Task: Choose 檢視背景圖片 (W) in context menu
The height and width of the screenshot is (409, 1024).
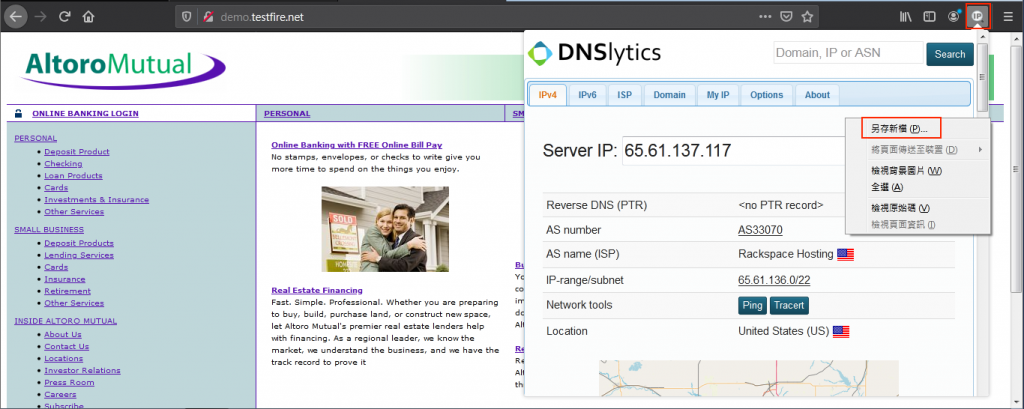Action: click(918, 171)
